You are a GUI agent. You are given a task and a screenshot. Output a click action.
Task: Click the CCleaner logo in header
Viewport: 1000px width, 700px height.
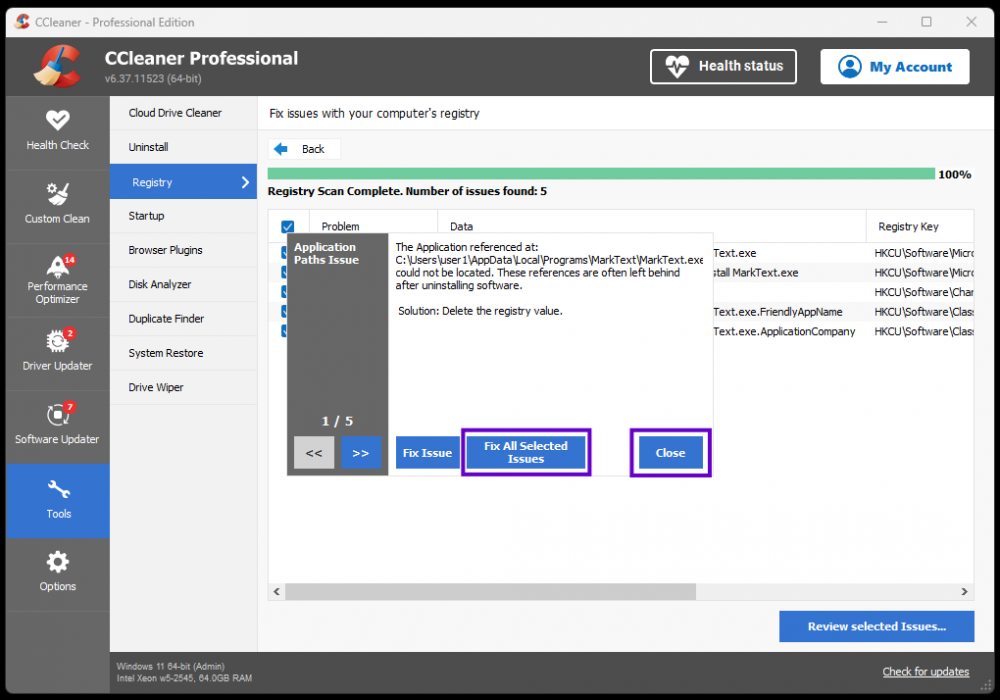(x=57, y=66)
